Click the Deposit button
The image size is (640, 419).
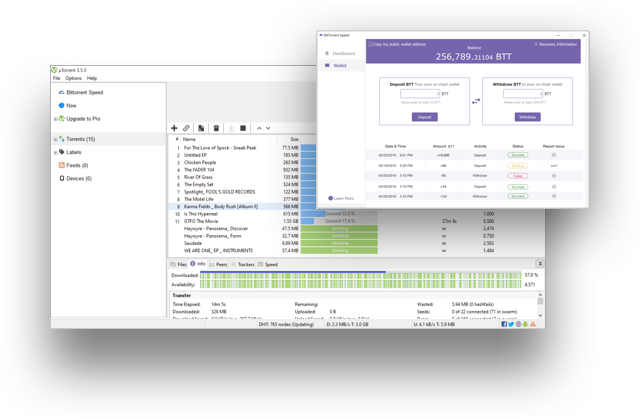[424, 117]
